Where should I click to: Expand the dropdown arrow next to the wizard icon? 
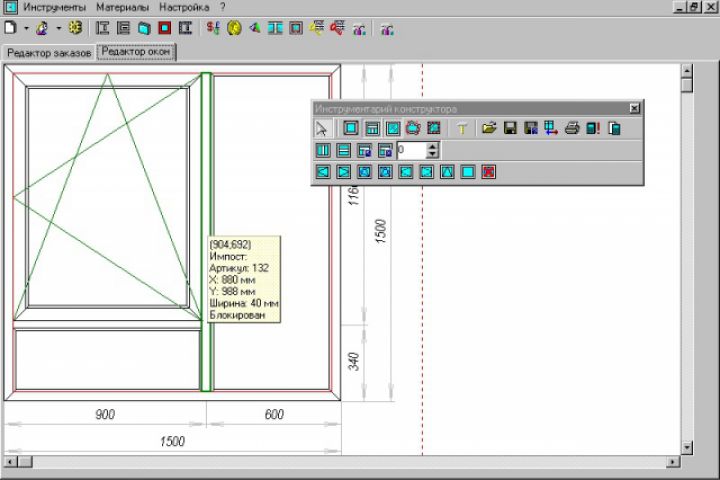tap(58, 28)
